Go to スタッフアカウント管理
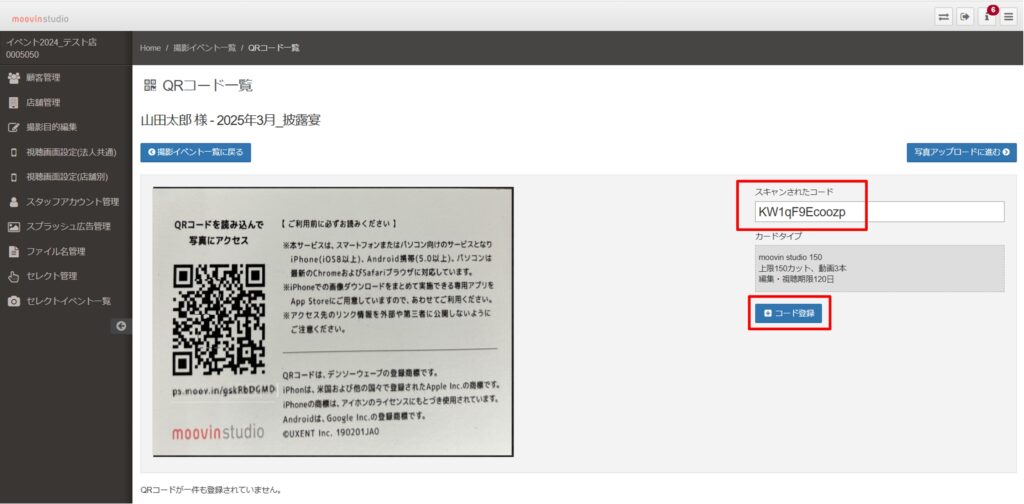The height and width of the screenshot is (504, 1024). tap(72, 202)
